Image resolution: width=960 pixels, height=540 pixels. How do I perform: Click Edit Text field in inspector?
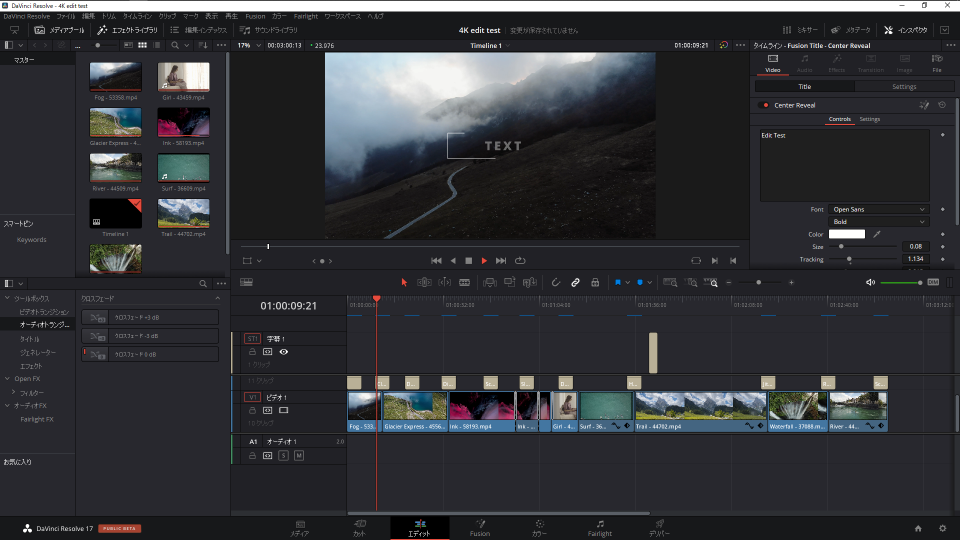[x=844, y=165]
